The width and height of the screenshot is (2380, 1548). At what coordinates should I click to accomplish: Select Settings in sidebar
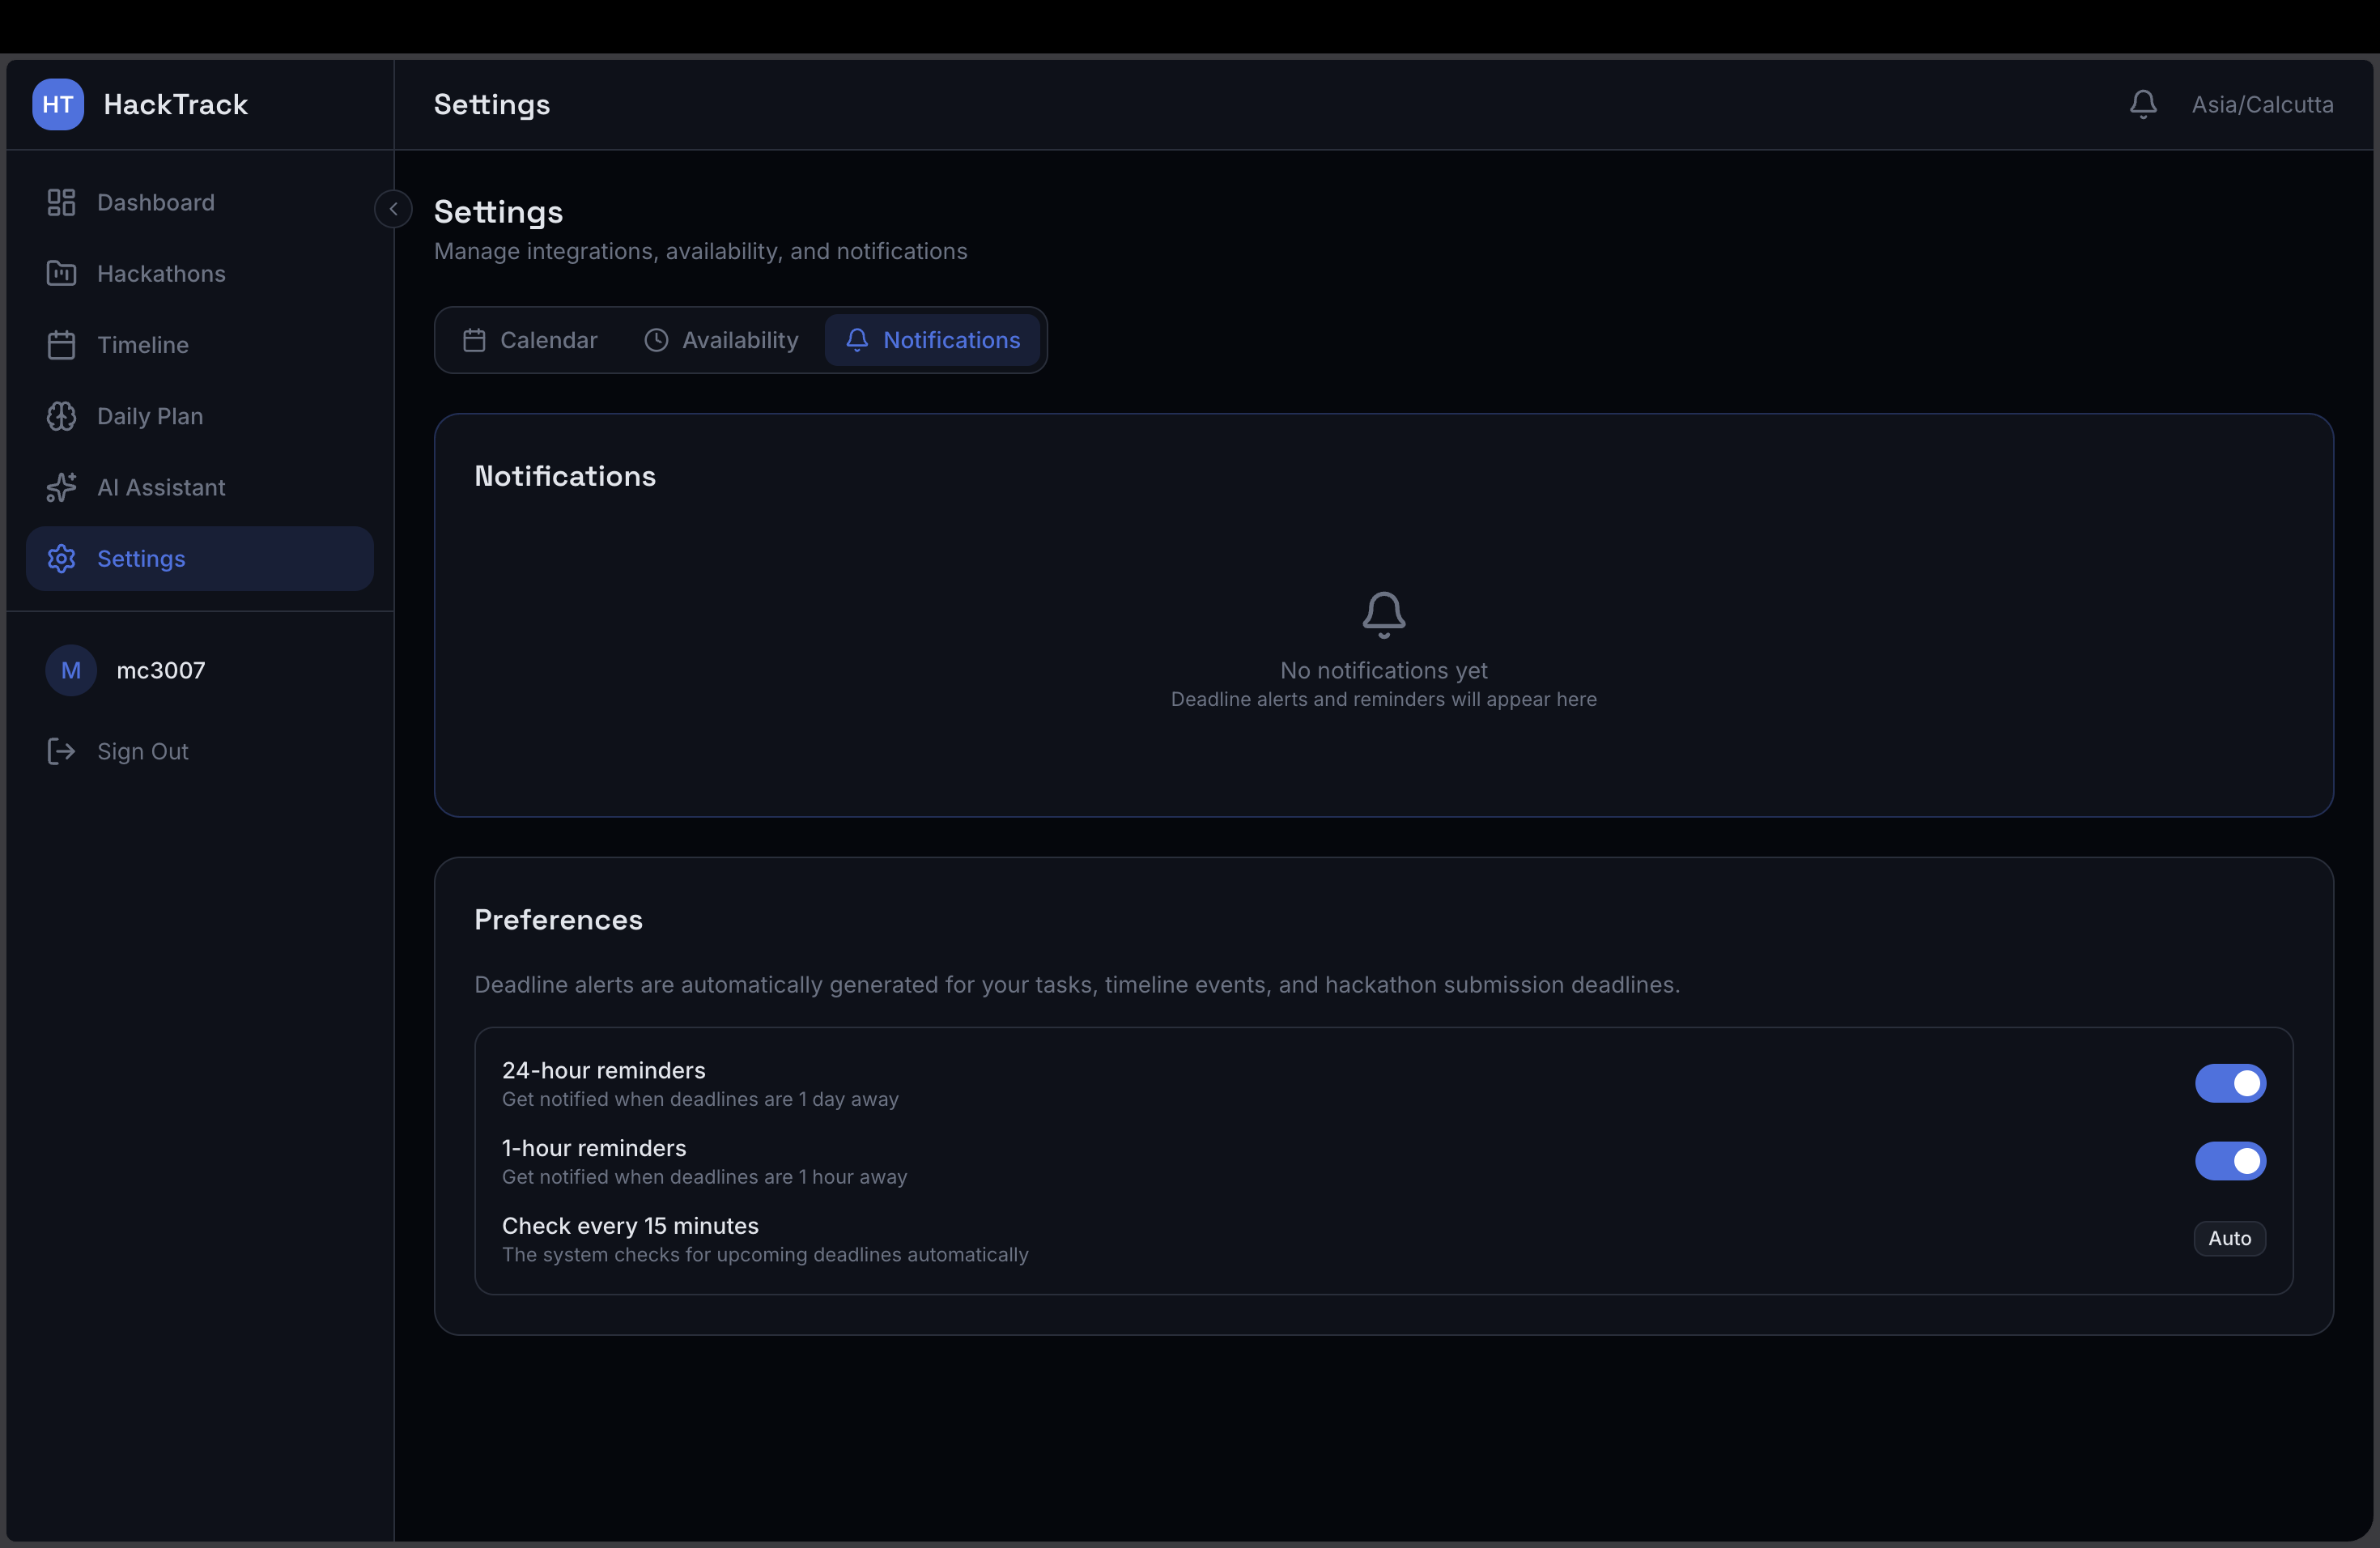coord(200,558)
